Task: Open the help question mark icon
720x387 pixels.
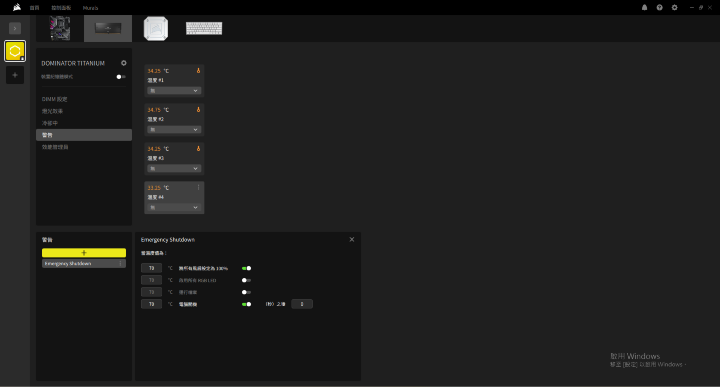Action: (659, 7)
